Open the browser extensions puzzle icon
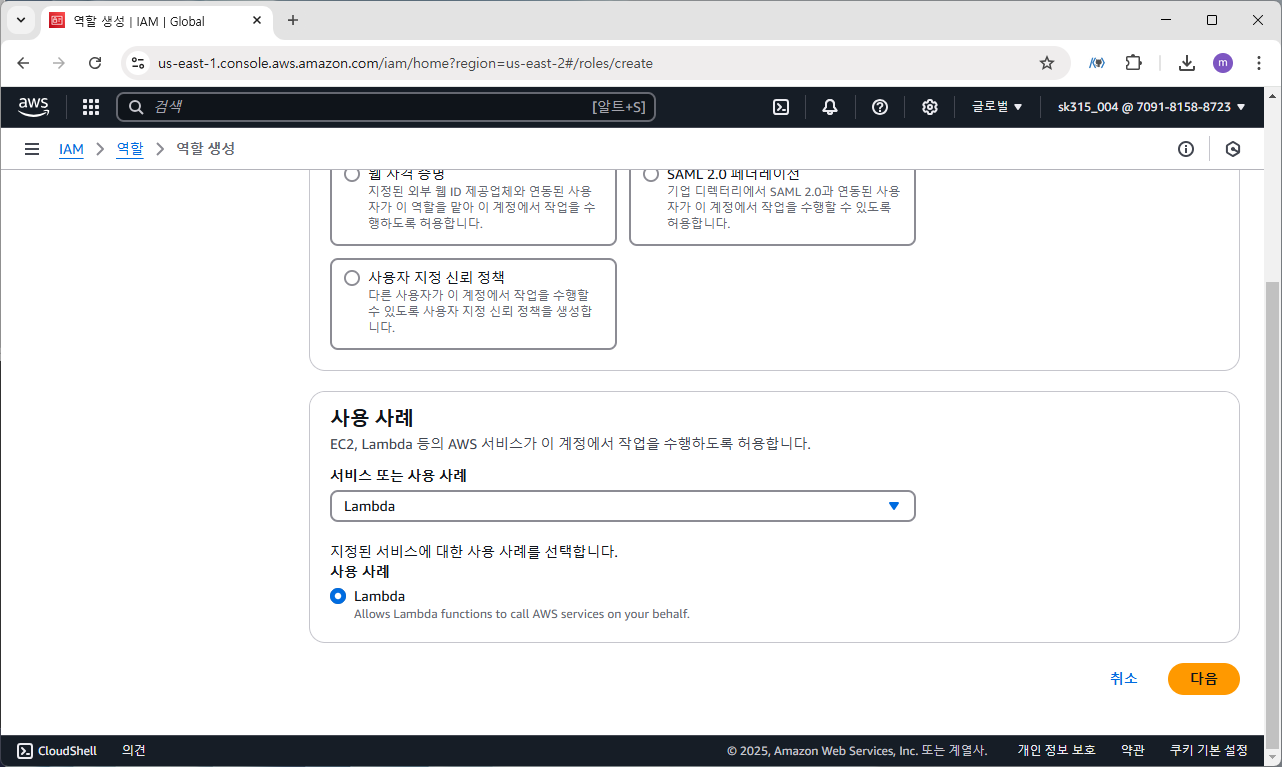 [1133, 63]
